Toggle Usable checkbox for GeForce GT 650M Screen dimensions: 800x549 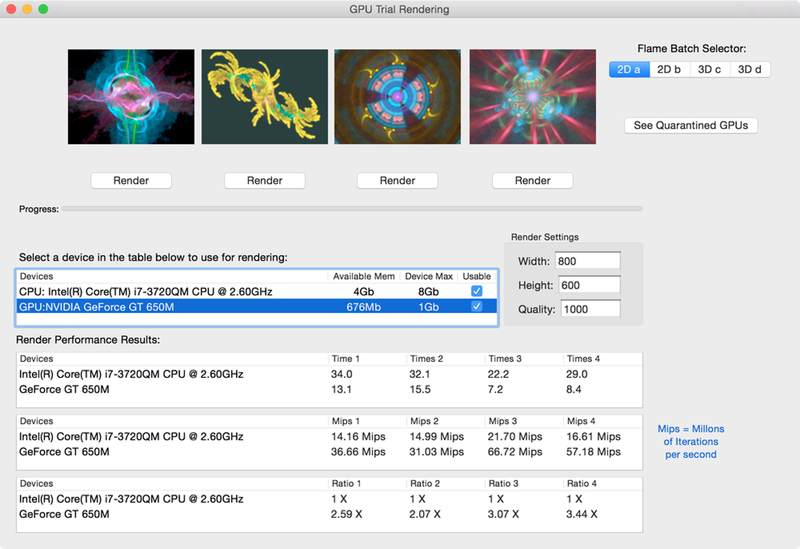click(x=477, y=307)
